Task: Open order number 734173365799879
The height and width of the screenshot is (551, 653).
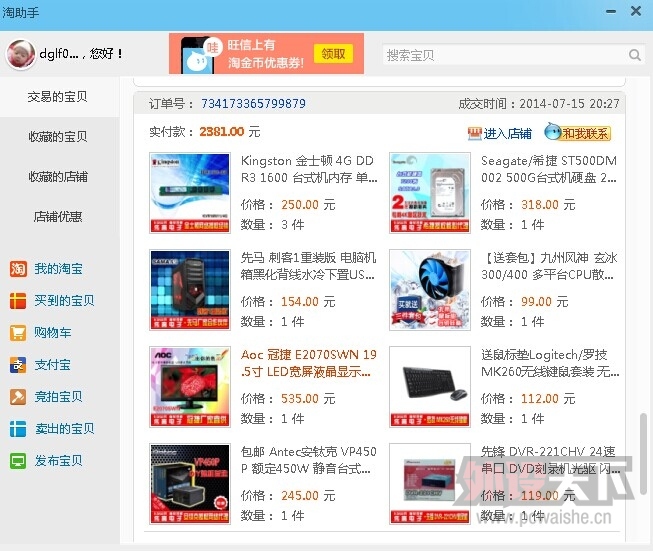Action: (253, 103)
